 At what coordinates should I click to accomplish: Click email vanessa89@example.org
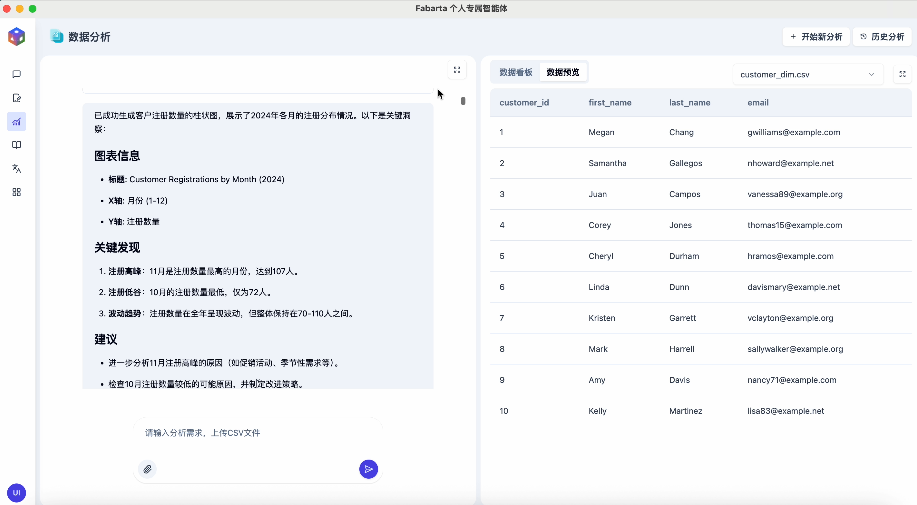(795, 194)
